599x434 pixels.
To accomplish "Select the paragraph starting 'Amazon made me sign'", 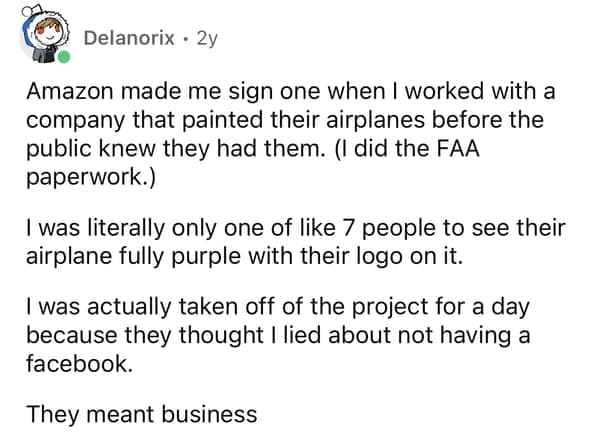I will (x=290, y=134).
